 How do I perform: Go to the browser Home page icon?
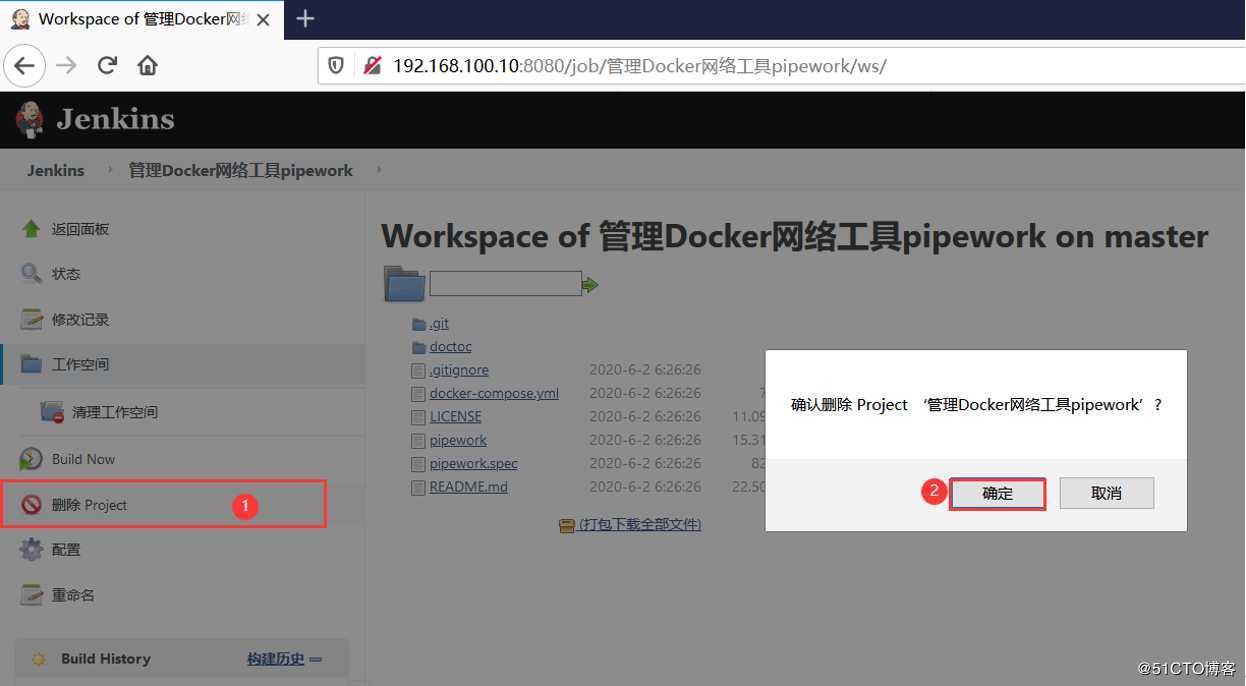pyautogui.click(x=148, y=66)
